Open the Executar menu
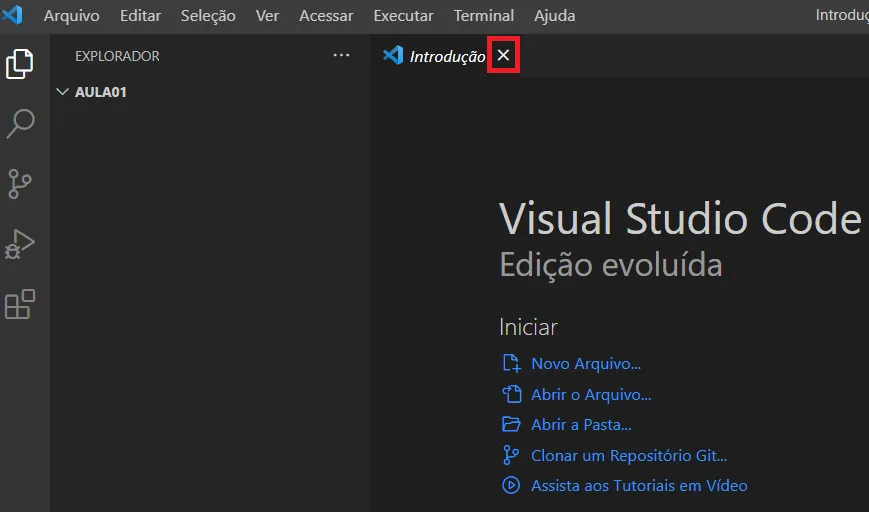The width and height of the screenshot is (869, 512). pos(403,16)
